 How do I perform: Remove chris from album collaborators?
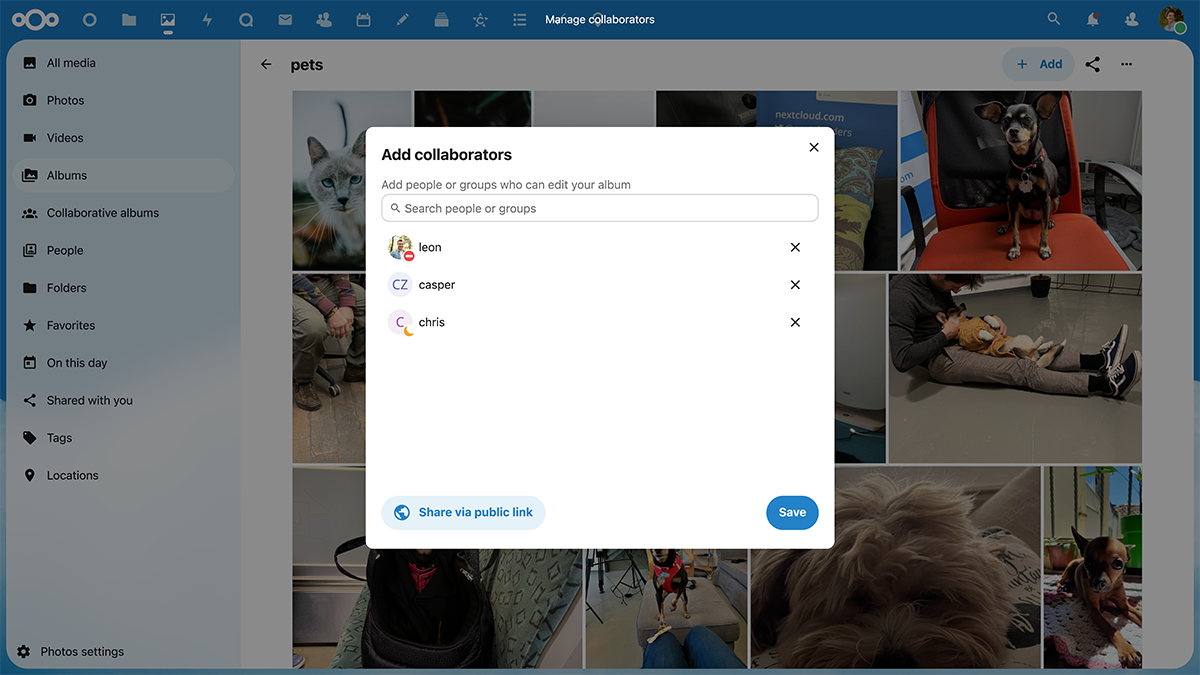point(795,322)
